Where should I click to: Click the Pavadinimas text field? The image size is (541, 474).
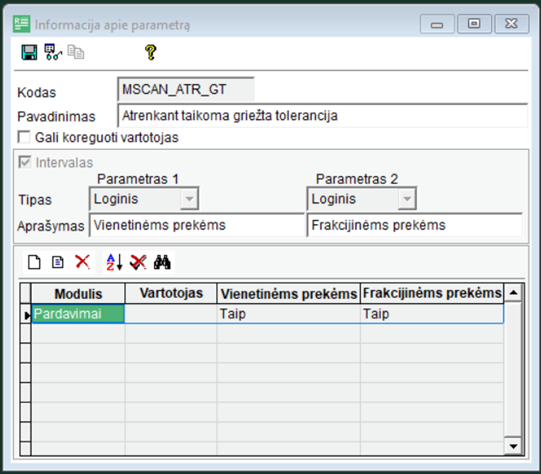pos(323,116)
